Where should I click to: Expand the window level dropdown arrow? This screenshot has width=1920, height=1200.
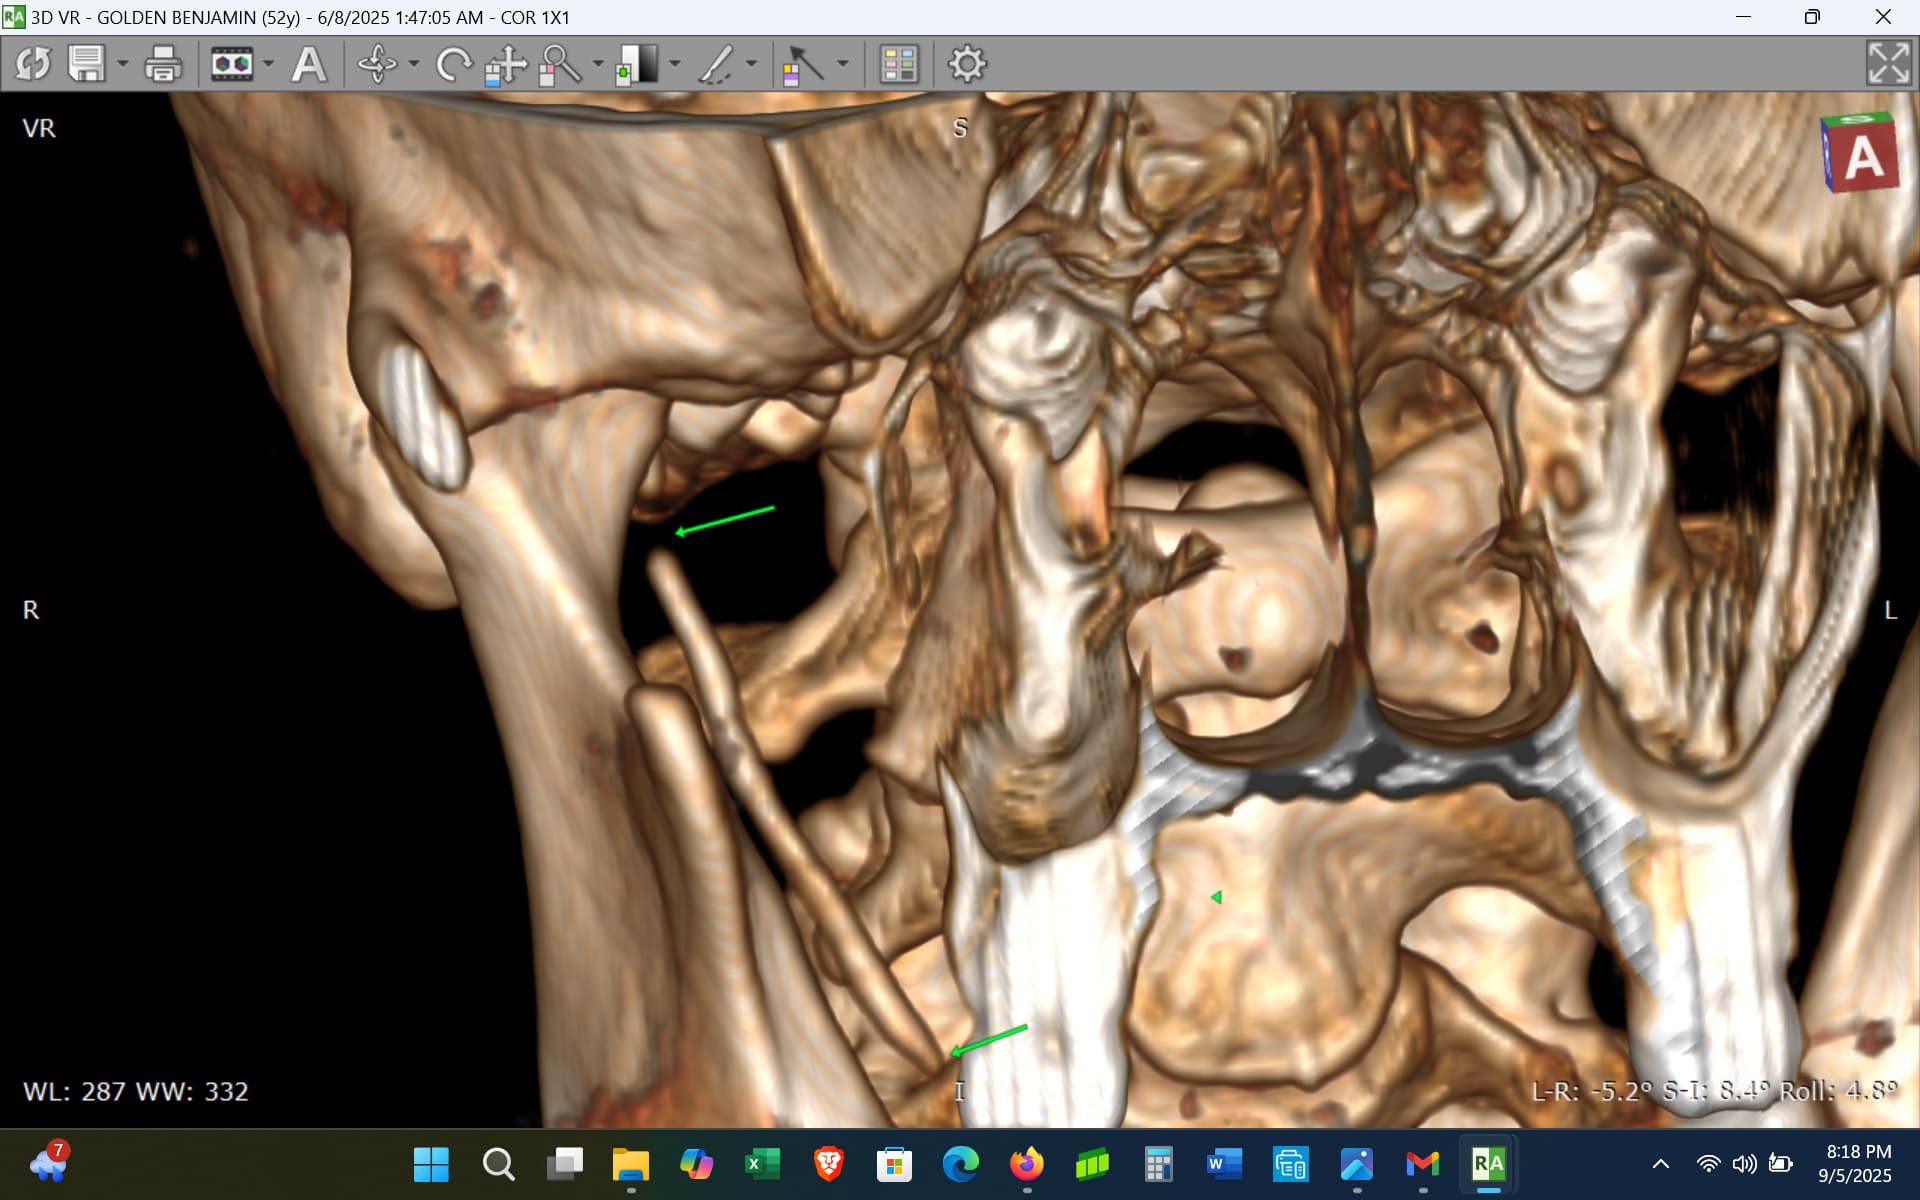point(675,65)
